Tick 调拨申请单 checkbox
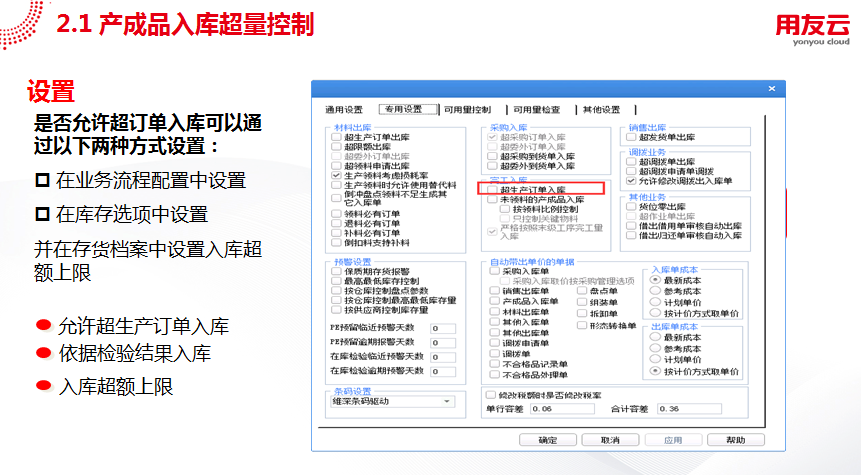 coord(494,343)
